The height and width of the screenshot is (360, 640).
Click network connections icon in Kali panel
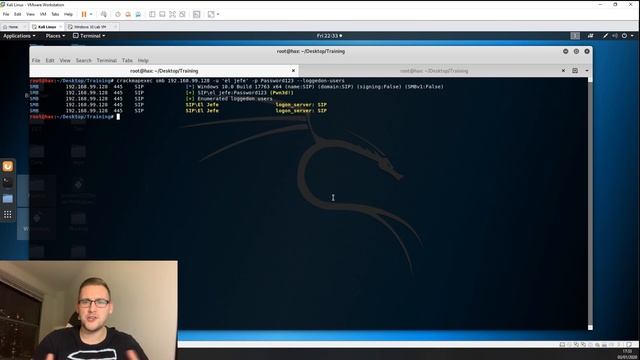591,36
